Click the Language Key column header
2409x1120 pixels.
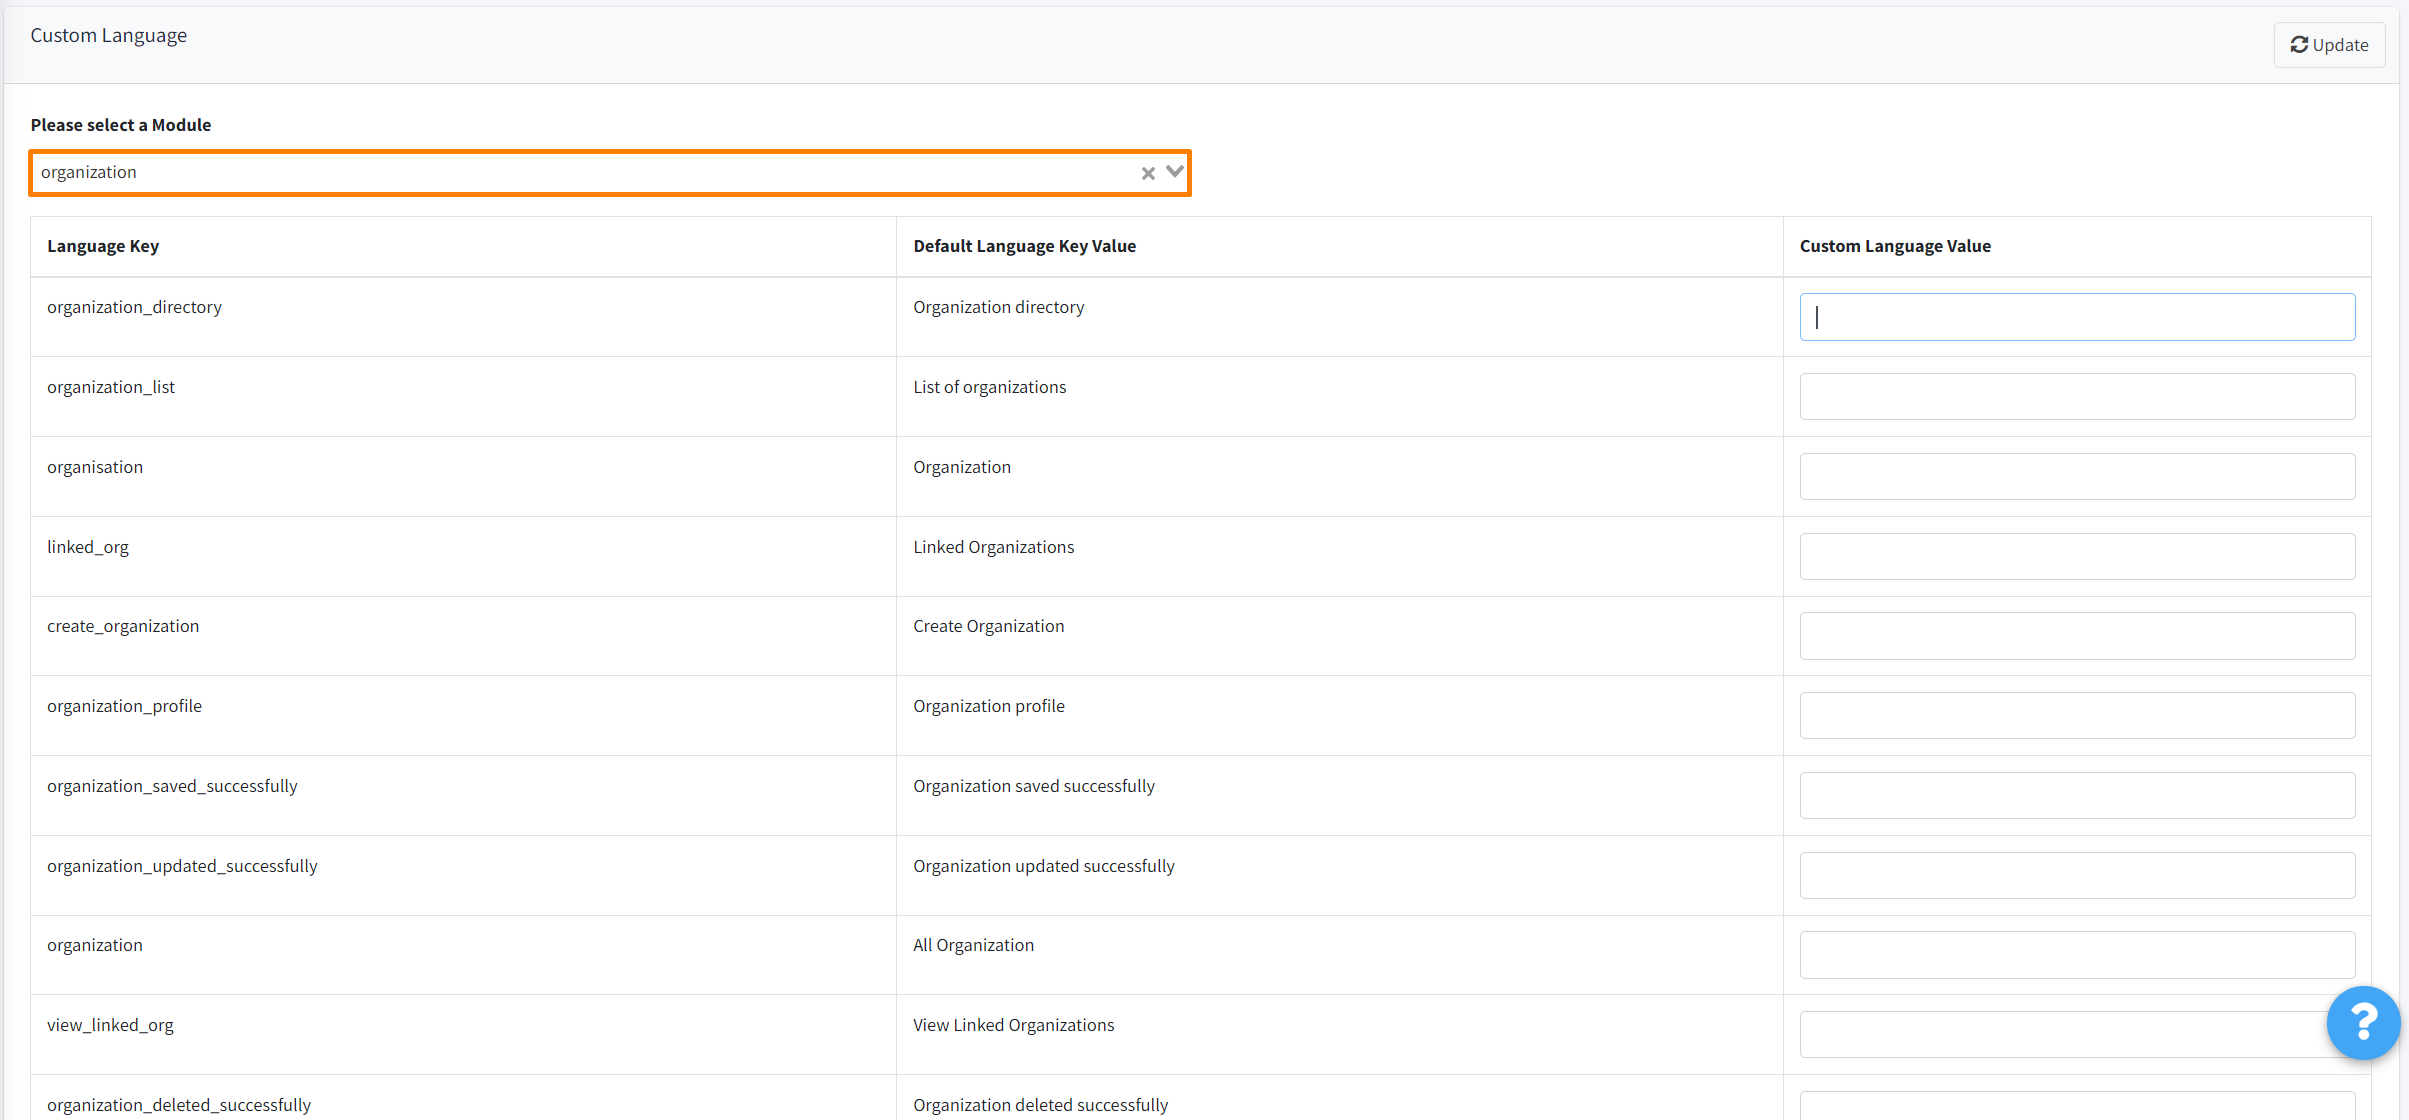tap(102, 246)
